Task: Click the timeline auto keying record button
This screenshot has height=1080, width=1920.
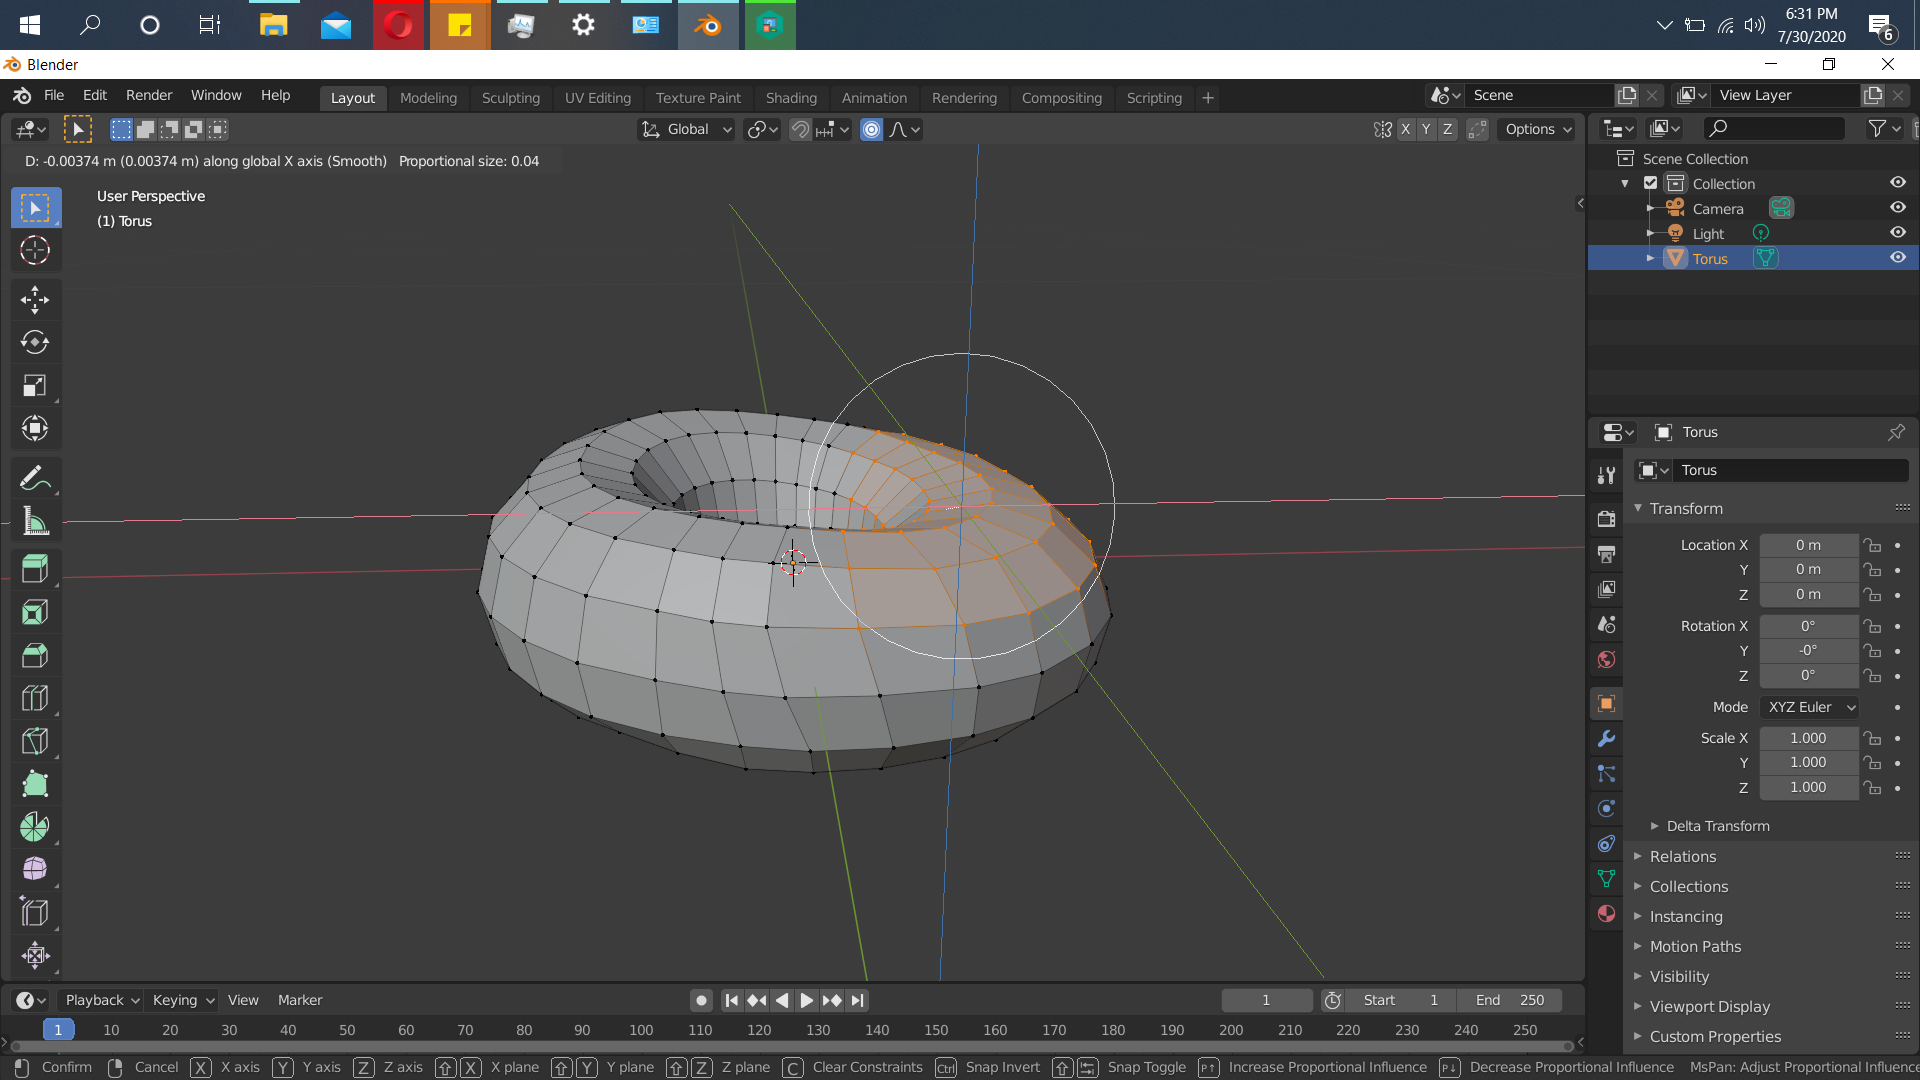Action: pos(701,1001)
